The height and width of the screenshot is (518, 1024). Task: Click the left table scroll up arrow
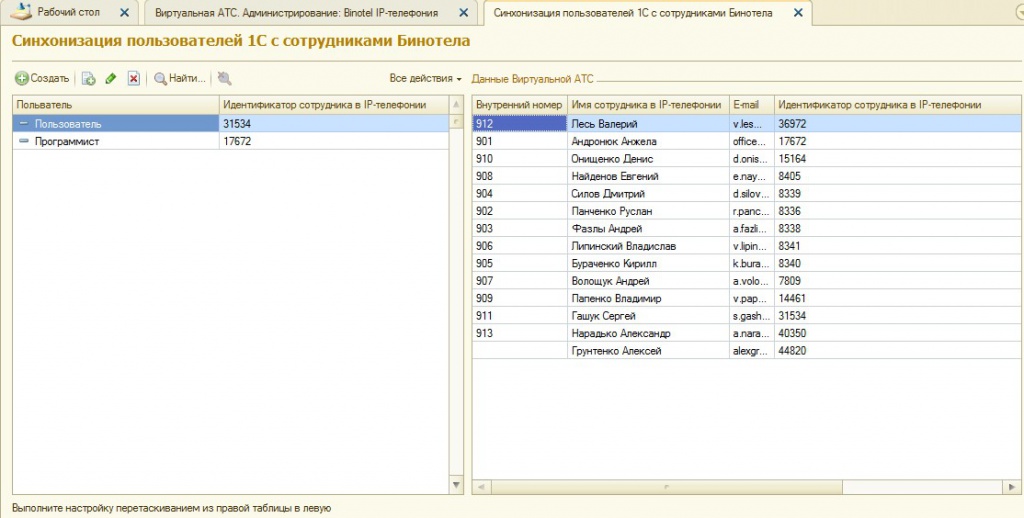point(456,105)
